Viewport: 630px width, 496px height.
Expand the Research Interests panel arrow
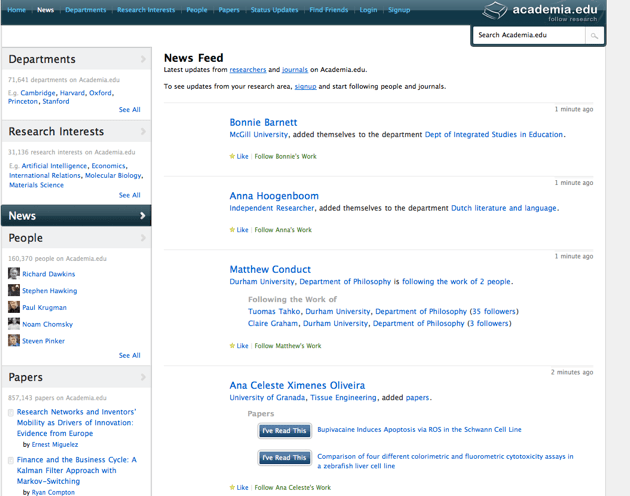click(143, 131)
